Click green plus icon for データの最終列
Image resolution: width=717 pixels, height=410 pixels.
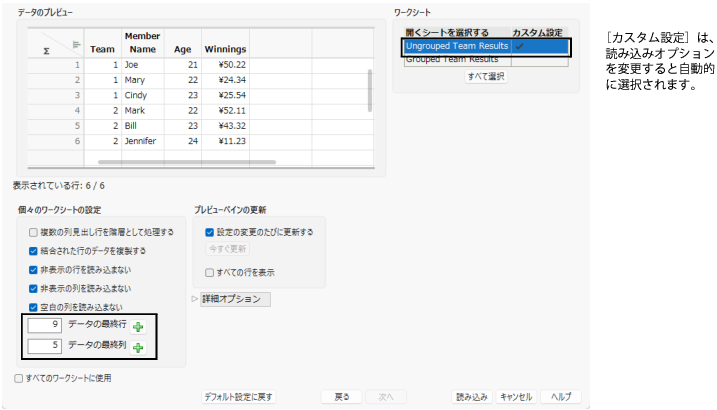click(138, 348)
